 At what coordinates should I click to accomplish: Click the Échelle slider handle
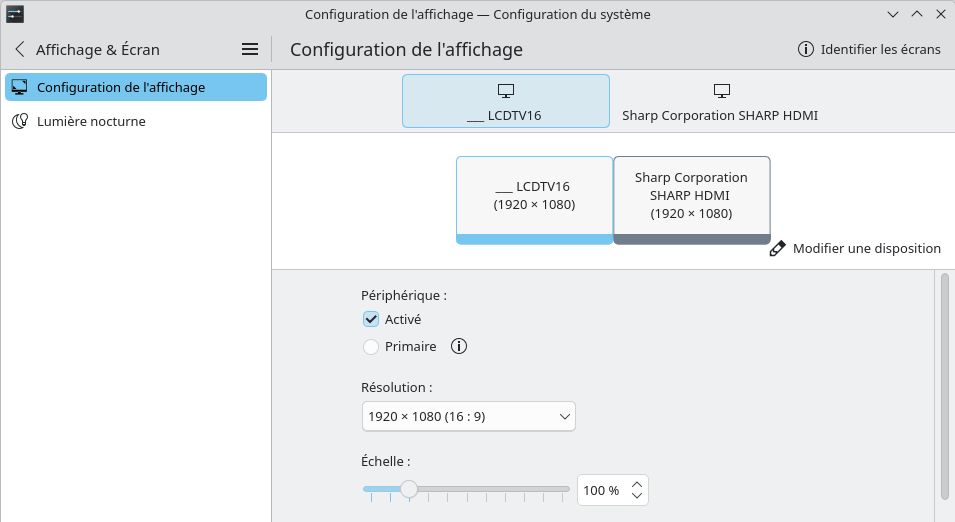408,489
